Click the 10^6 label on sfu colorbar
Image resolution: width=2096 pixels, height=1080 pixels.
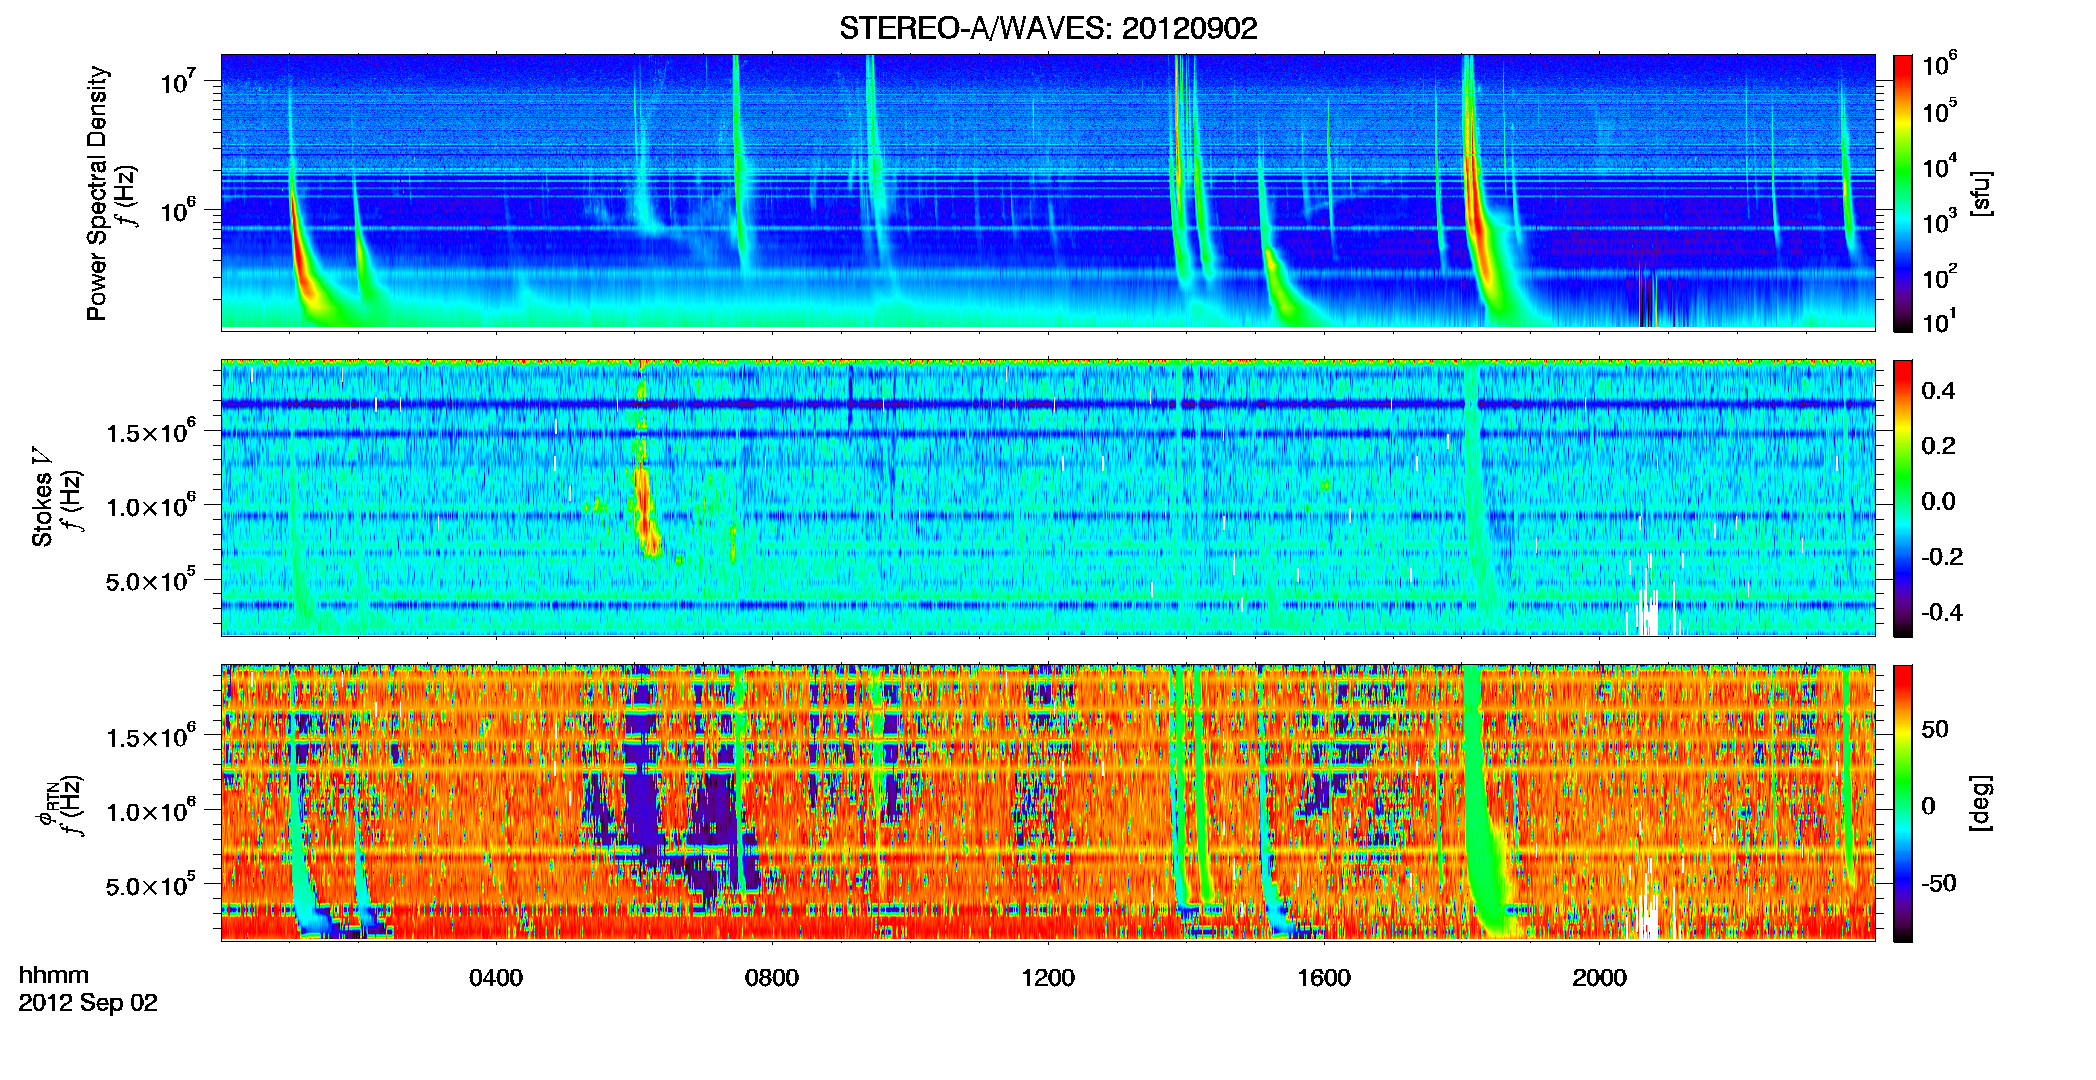click(1939, 64)
